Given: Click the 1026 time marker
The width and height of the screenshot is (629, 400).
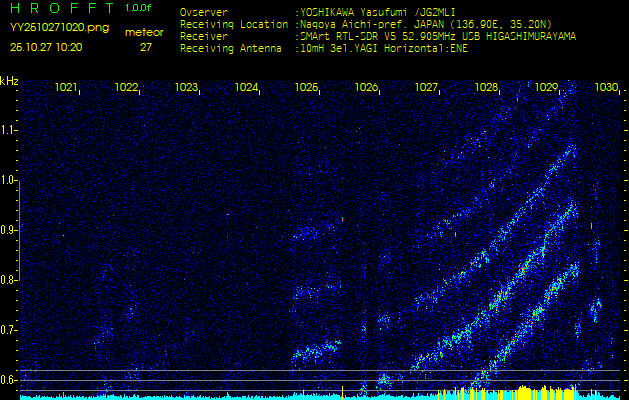Looking at the screenshot, I should [366, 87].
